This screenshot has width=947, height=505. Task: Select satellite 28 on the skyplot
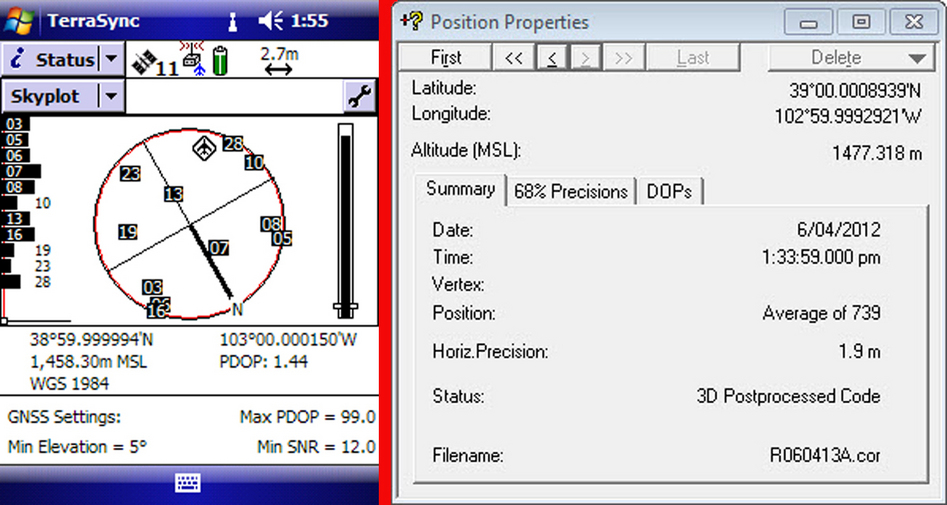pos(233,144)
